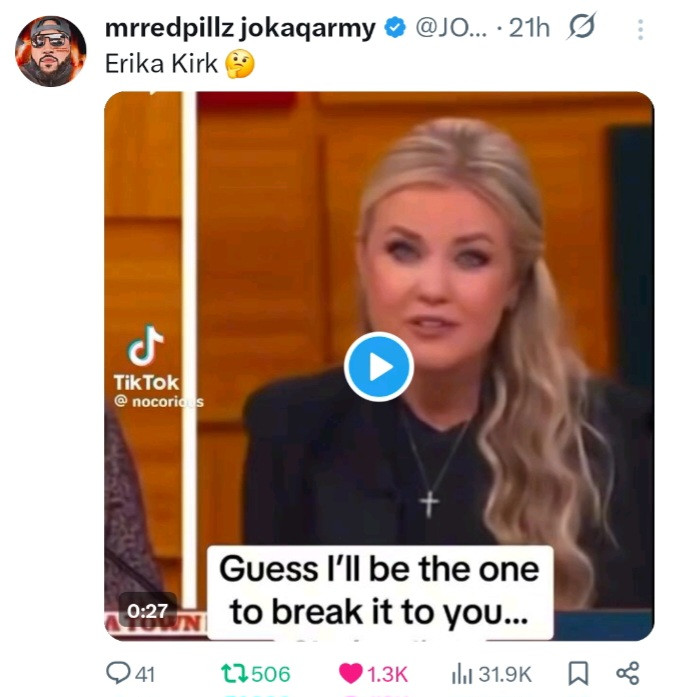Click the display name mrredpillz jokaqarmy
Screen dimensions: 674x697
click(x=240, y=28)
